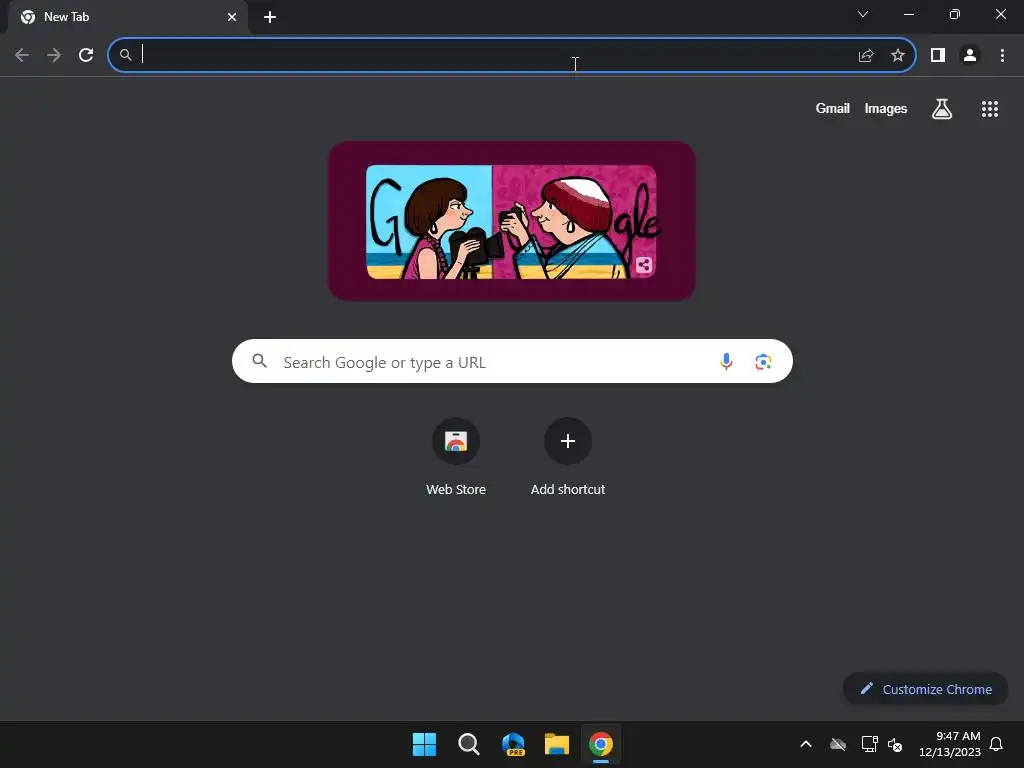Open clock and date 9:47 AM

point(950,744)
